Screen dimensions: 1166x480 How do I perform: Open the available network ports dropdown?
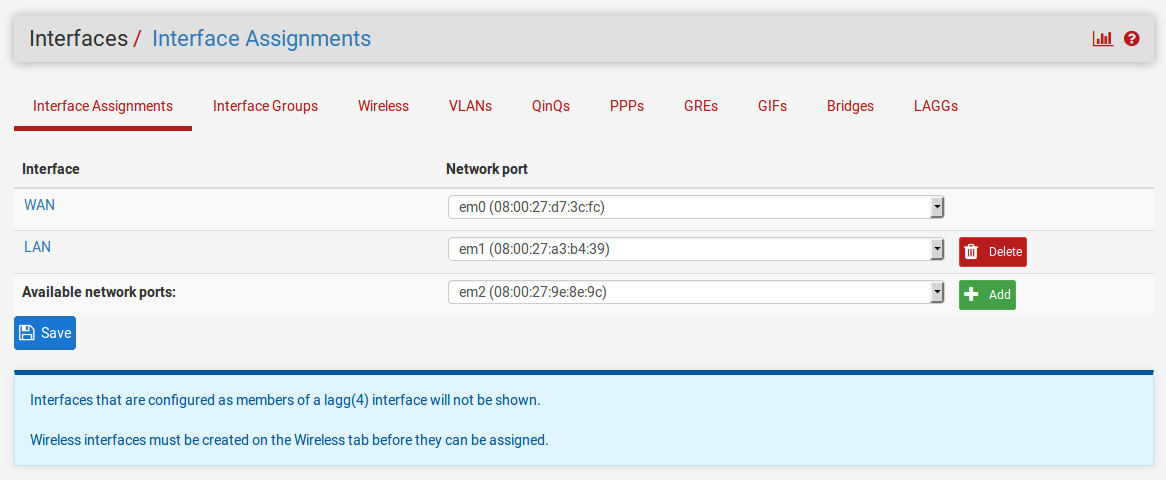[696, 292]
